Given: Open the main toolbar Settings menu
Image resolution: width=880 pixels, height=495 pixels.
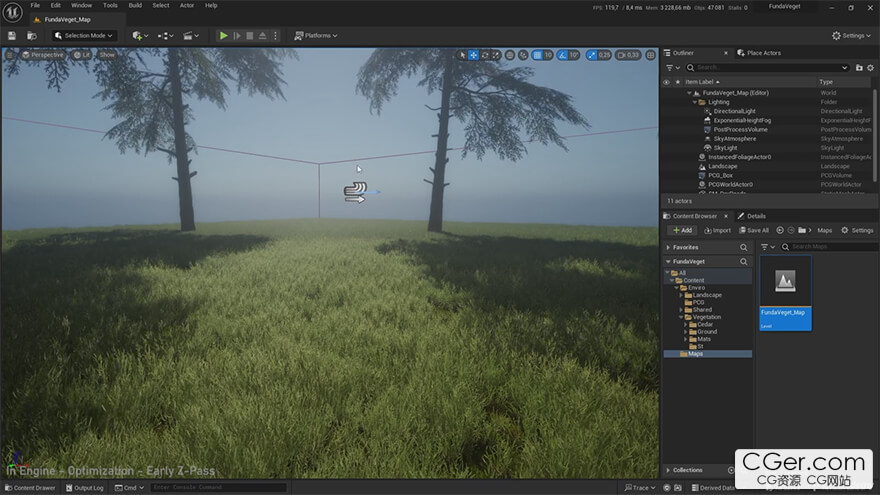Looking at the screenshot, I should pyautogui.click(x=851, y=35).
